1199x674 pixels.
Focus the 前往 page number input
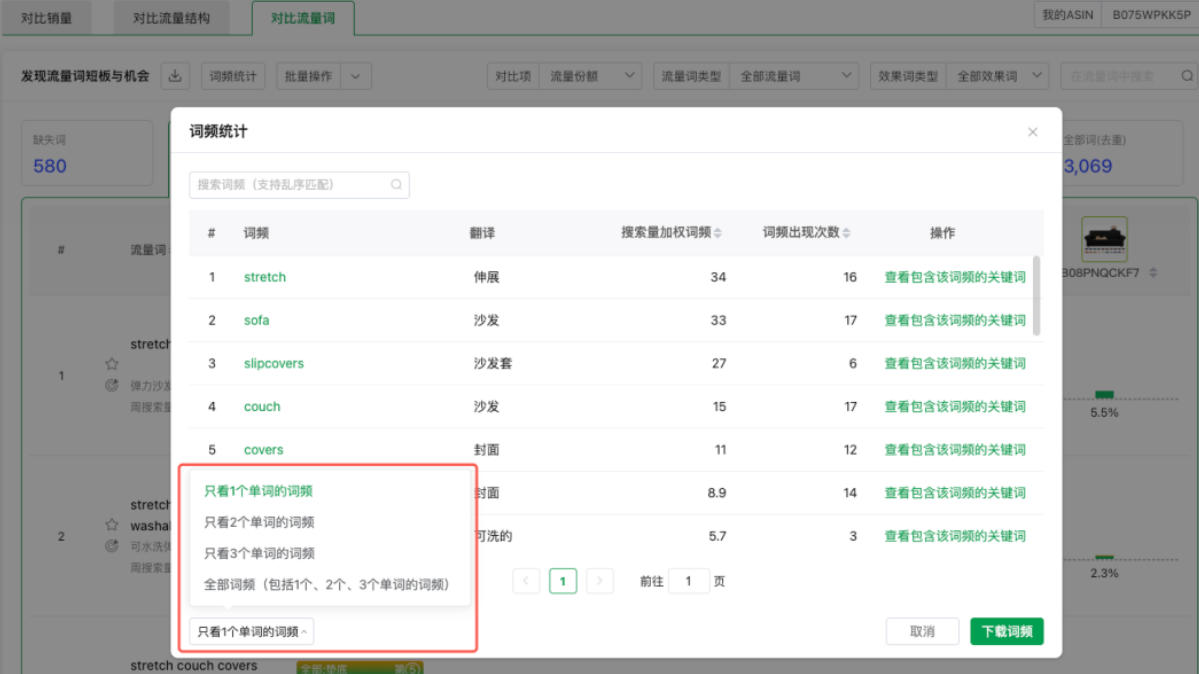(x=688, y=581)
